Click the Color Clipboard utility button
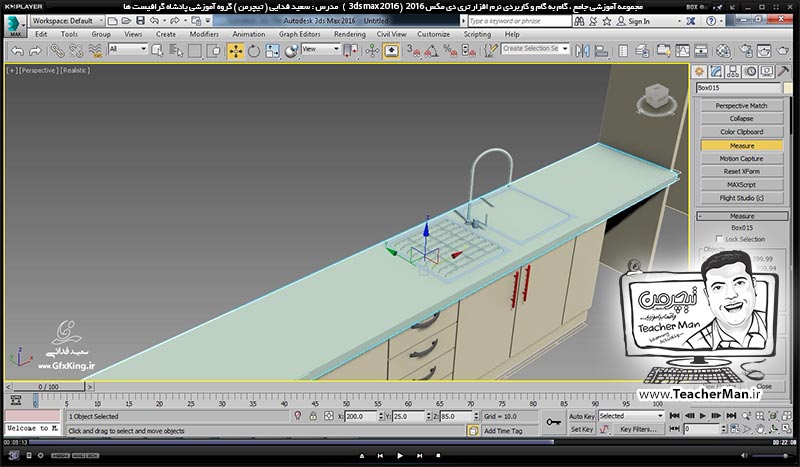 point(741,132)
